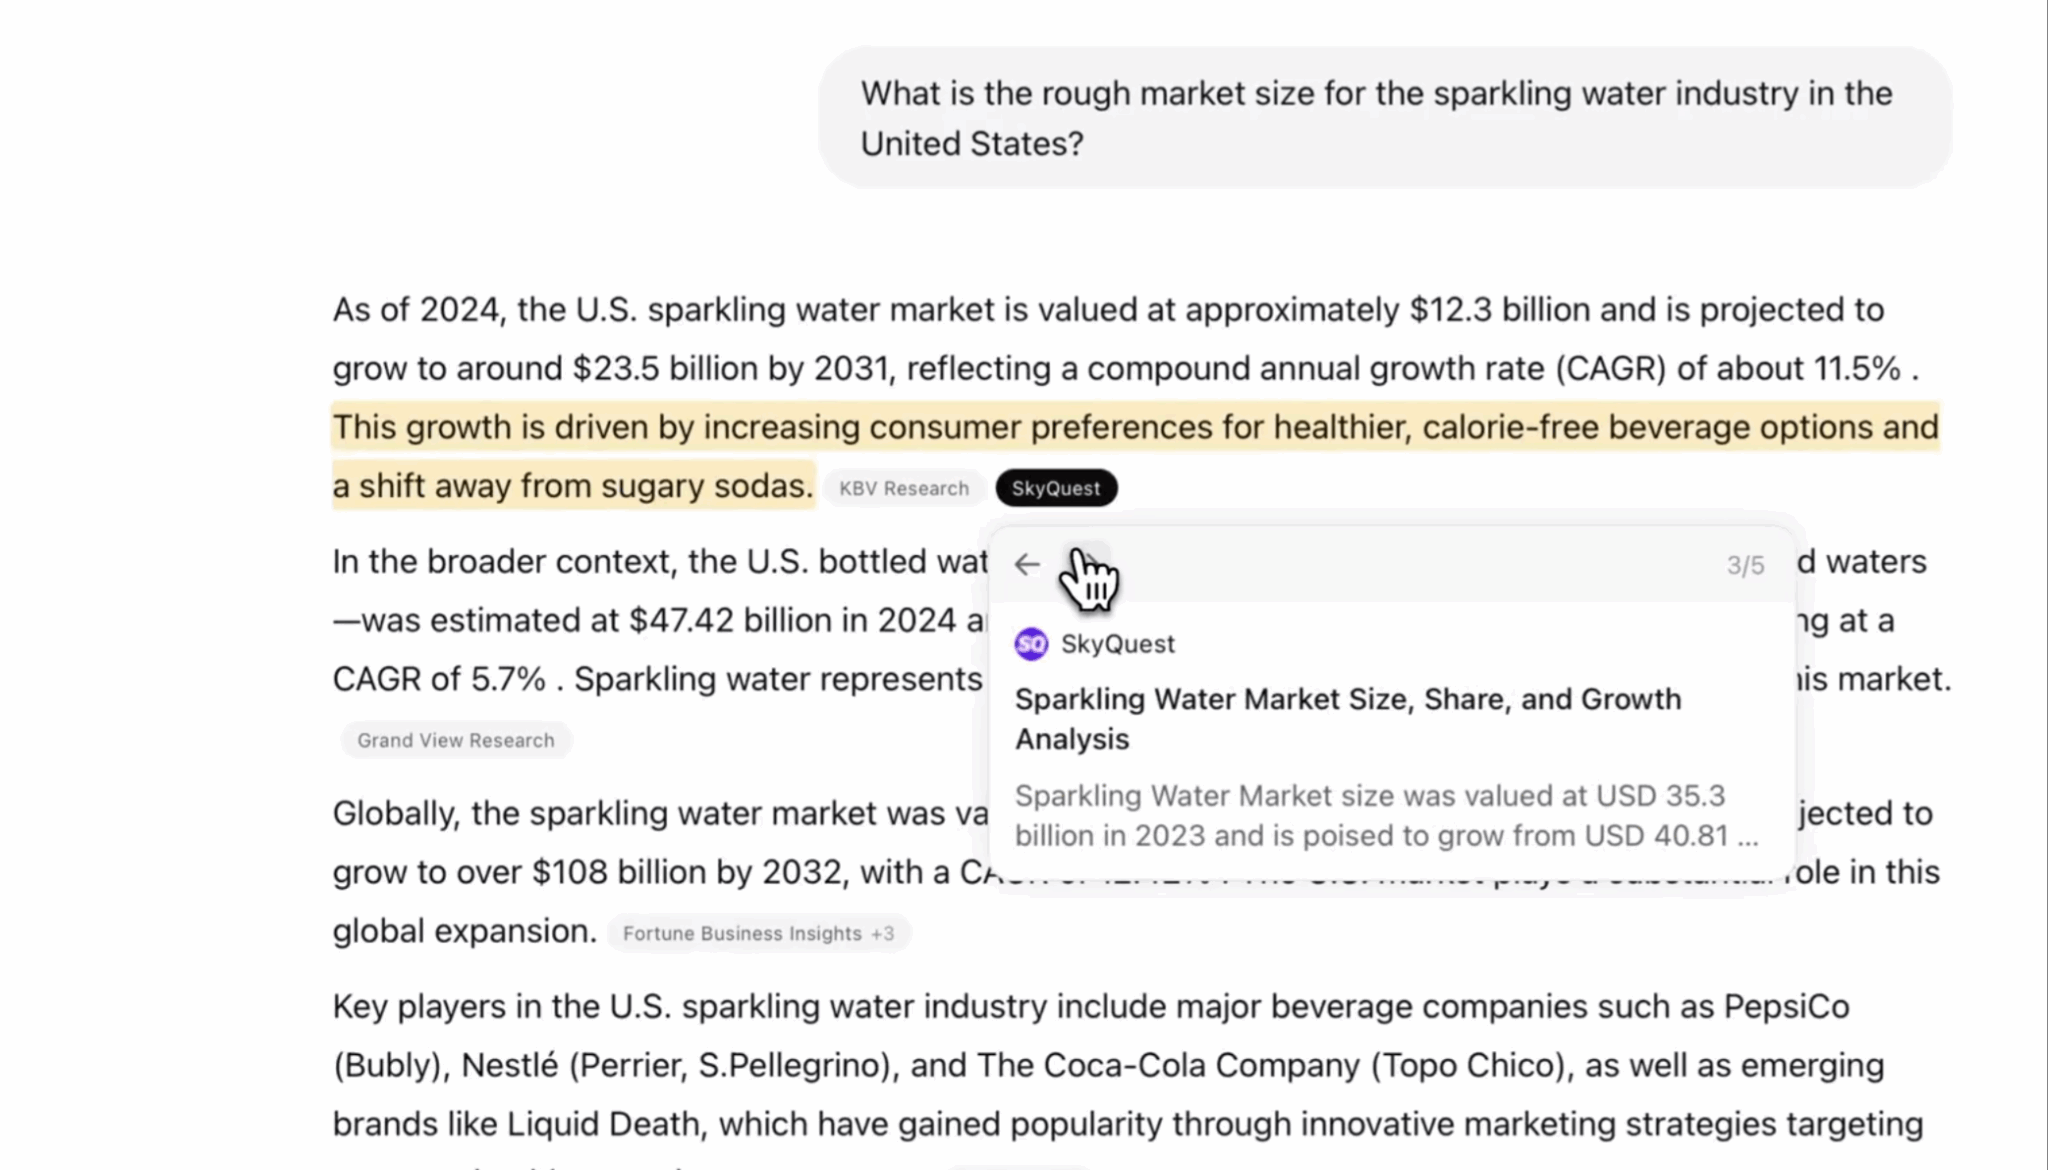
Task: Click the Liquid Death brand mention line
Action: [x=1128, y=1124]
